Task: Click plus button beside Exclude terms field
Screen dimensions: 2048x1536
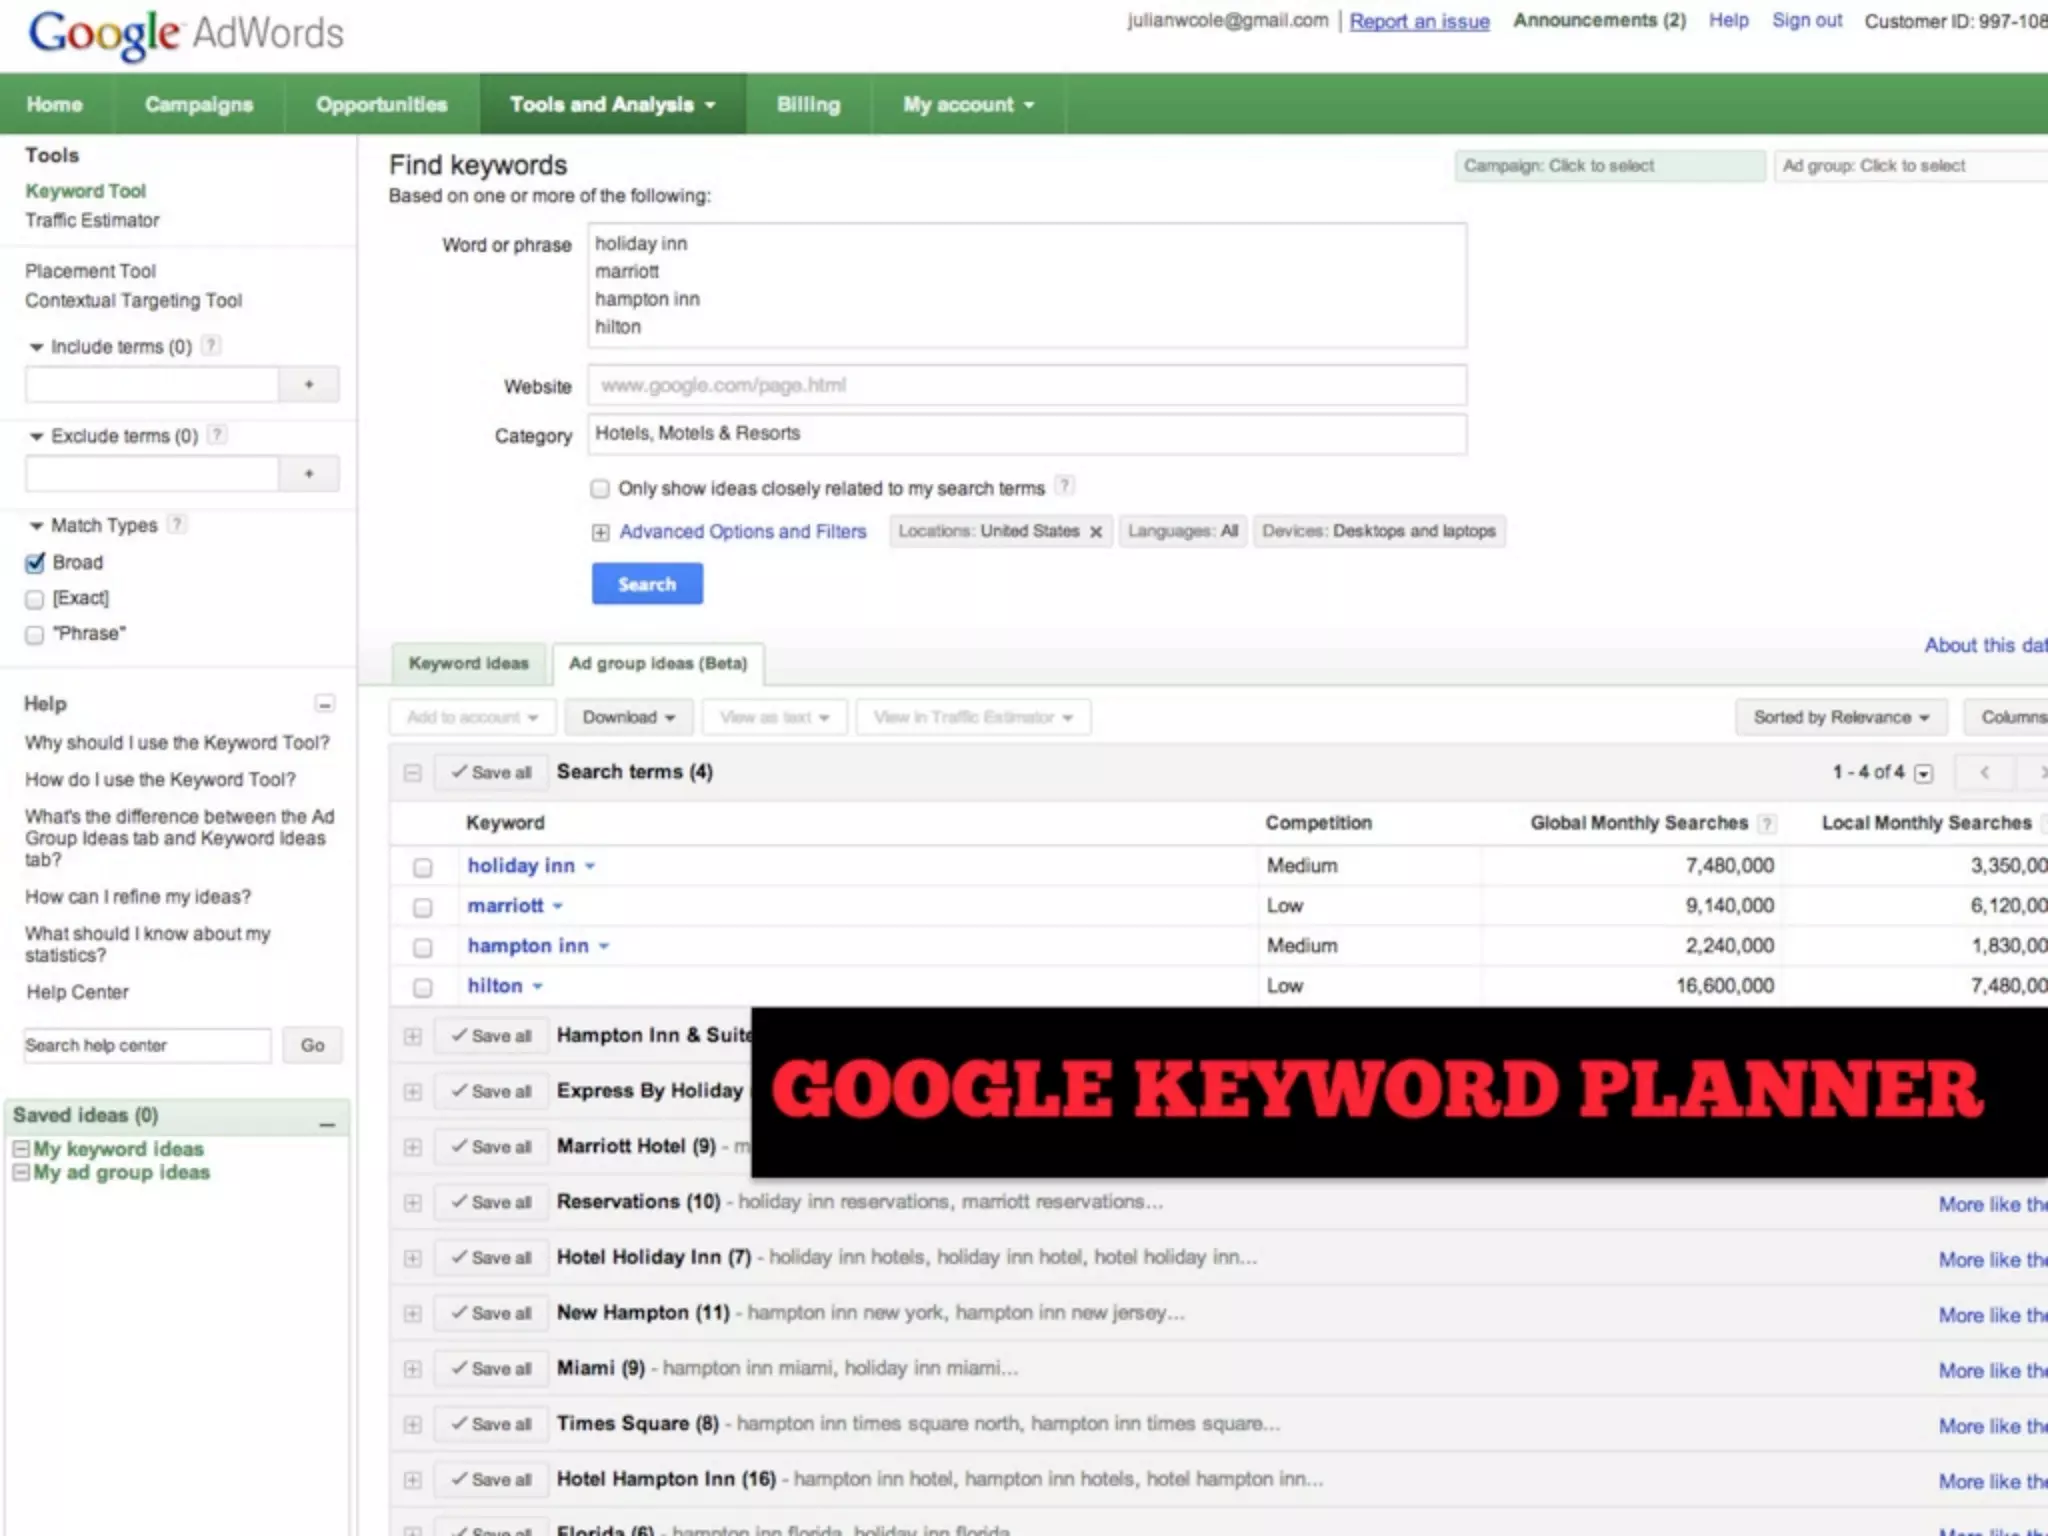Action: [308, 474]
